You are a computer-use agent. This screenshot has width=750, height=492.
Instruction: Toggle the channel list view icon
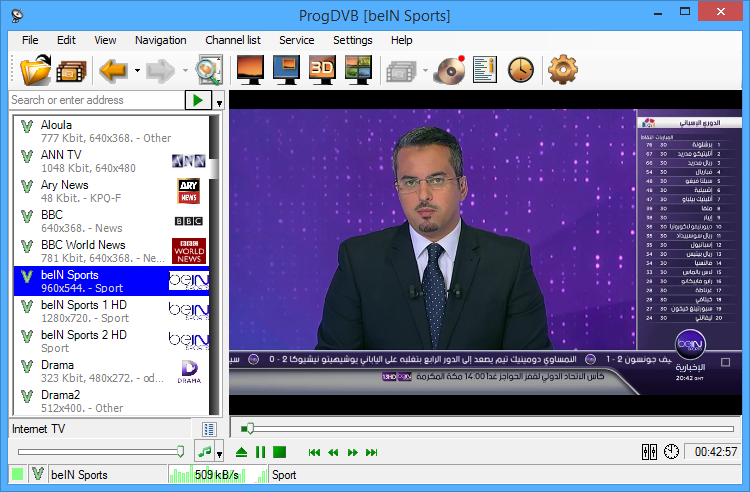pos(209,429)
